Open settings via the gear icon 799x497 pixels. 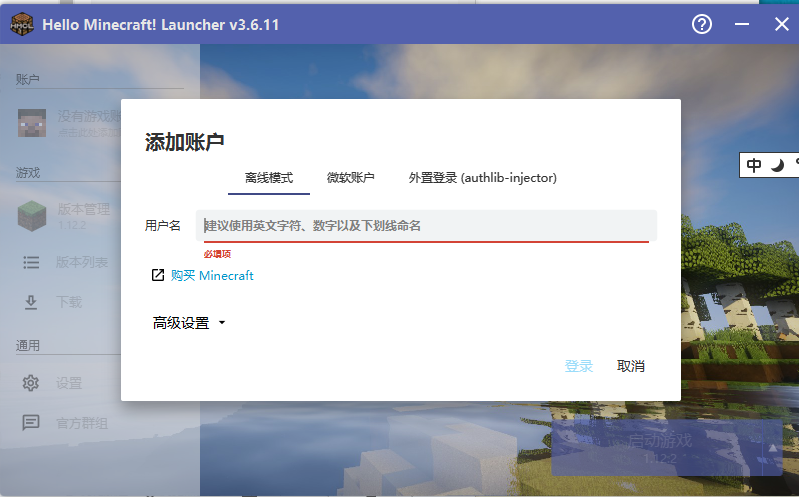point(32,383)
